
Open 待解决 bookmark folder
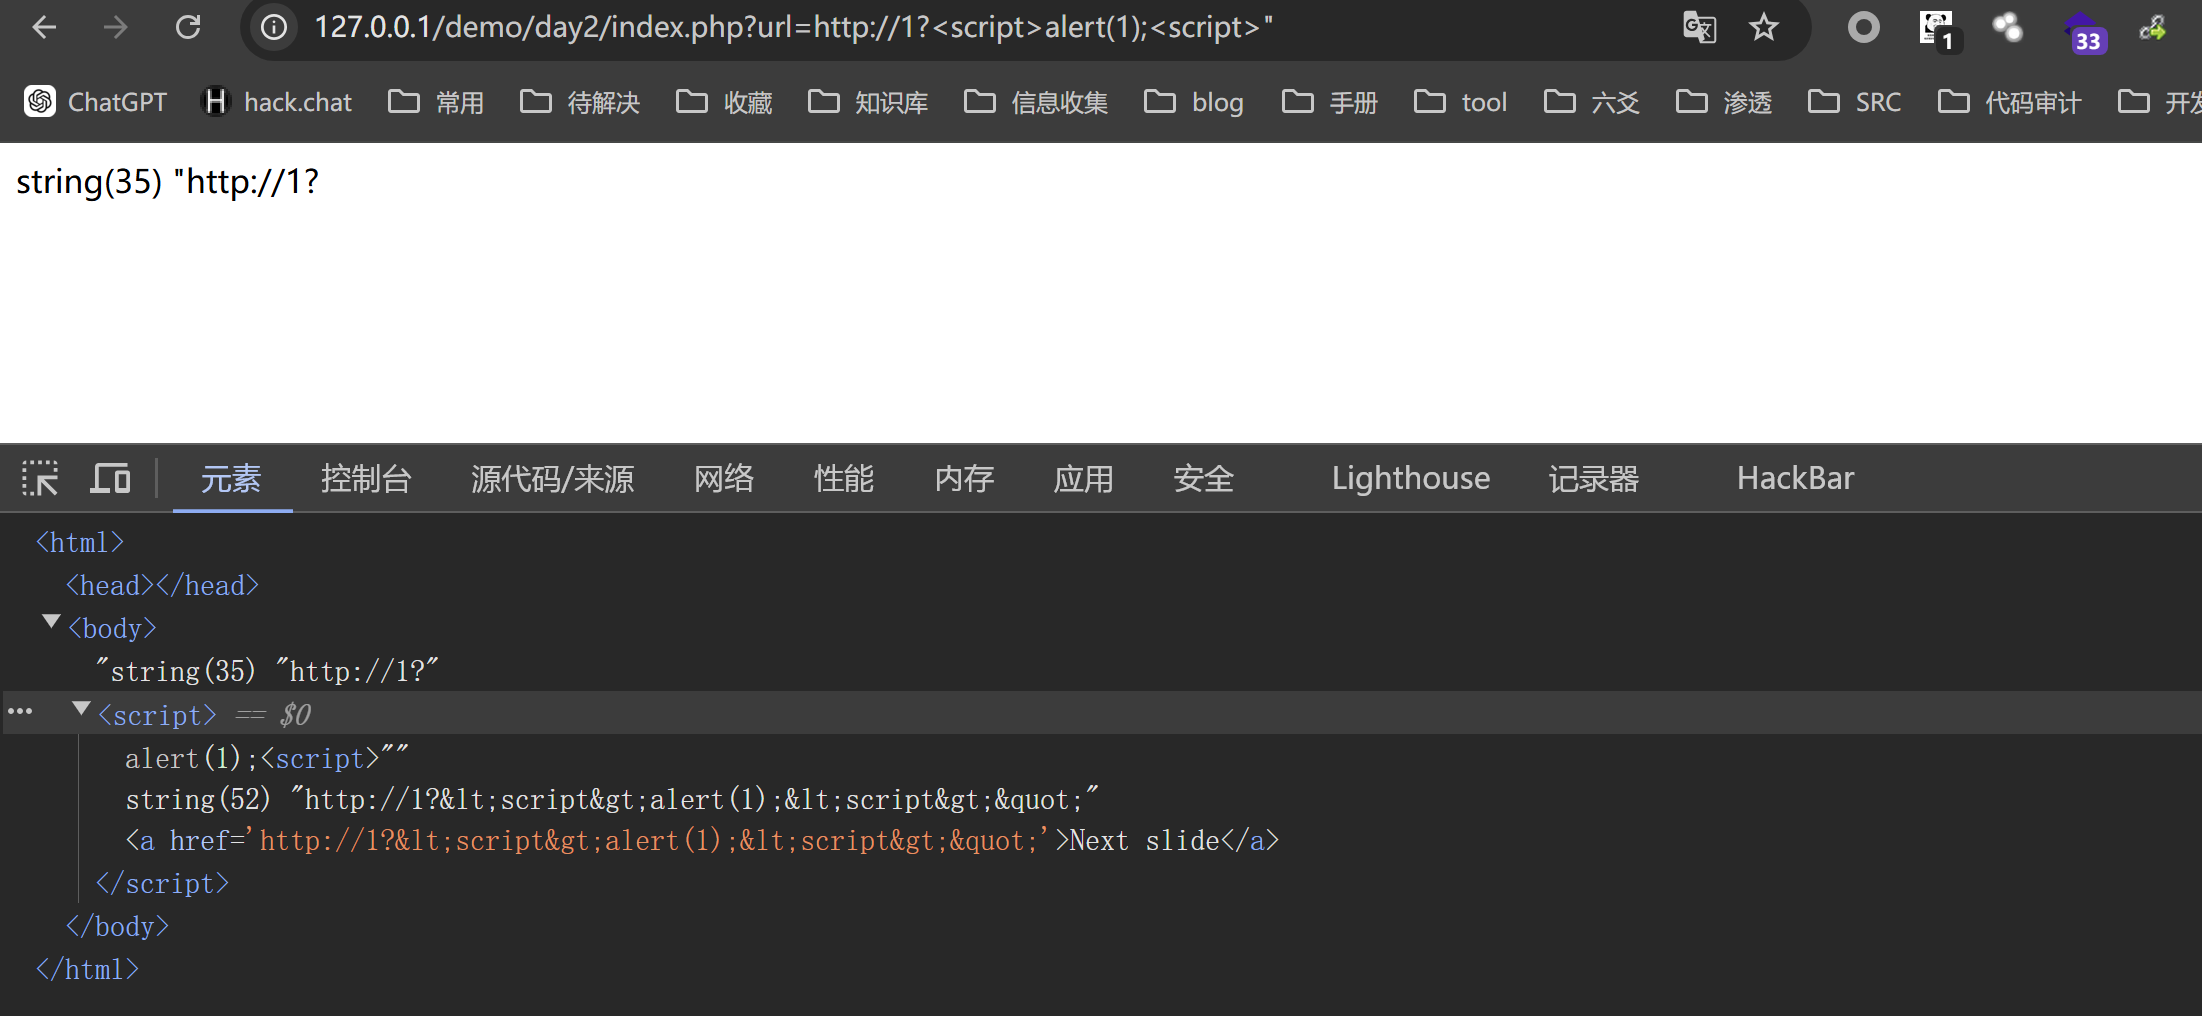(580, 102)
